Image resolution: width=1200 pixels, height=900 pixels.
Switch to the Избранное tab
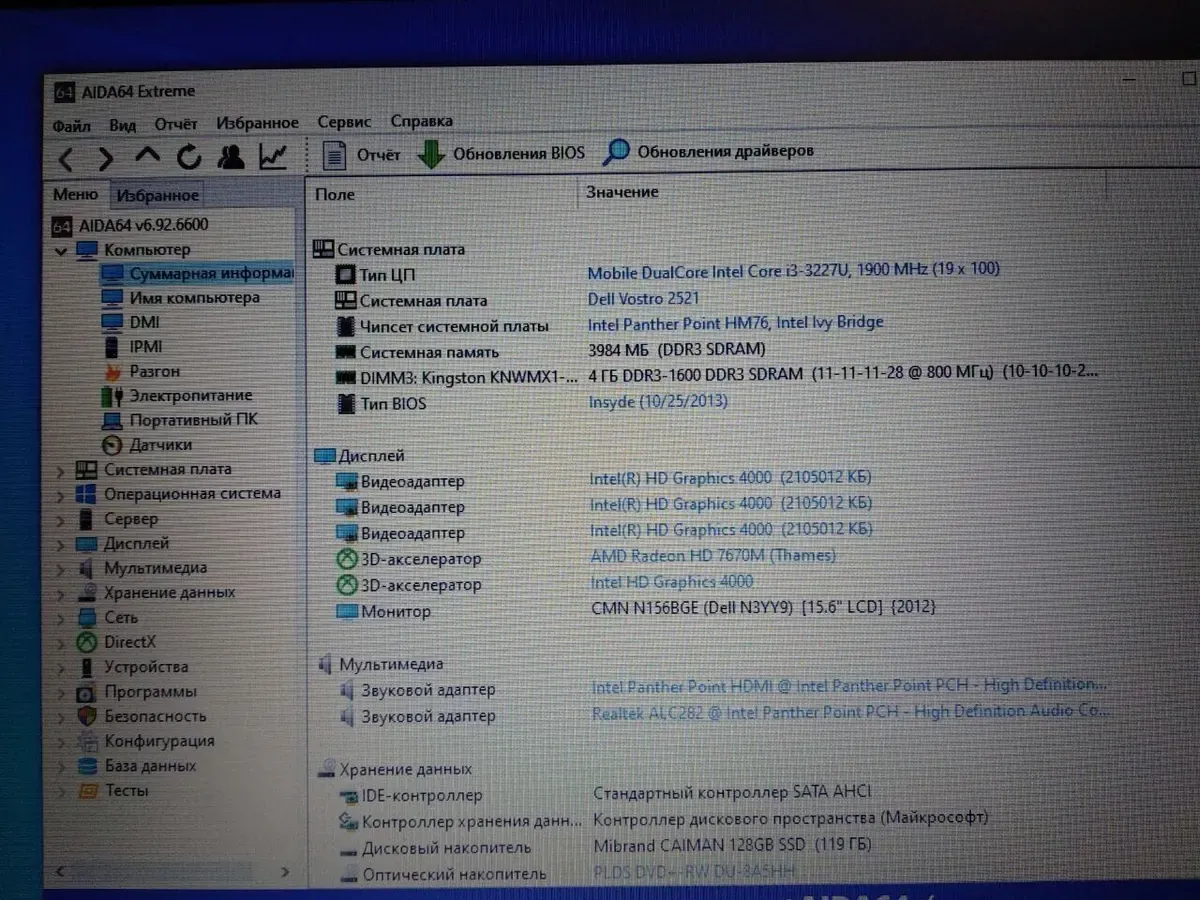point(157,196)
